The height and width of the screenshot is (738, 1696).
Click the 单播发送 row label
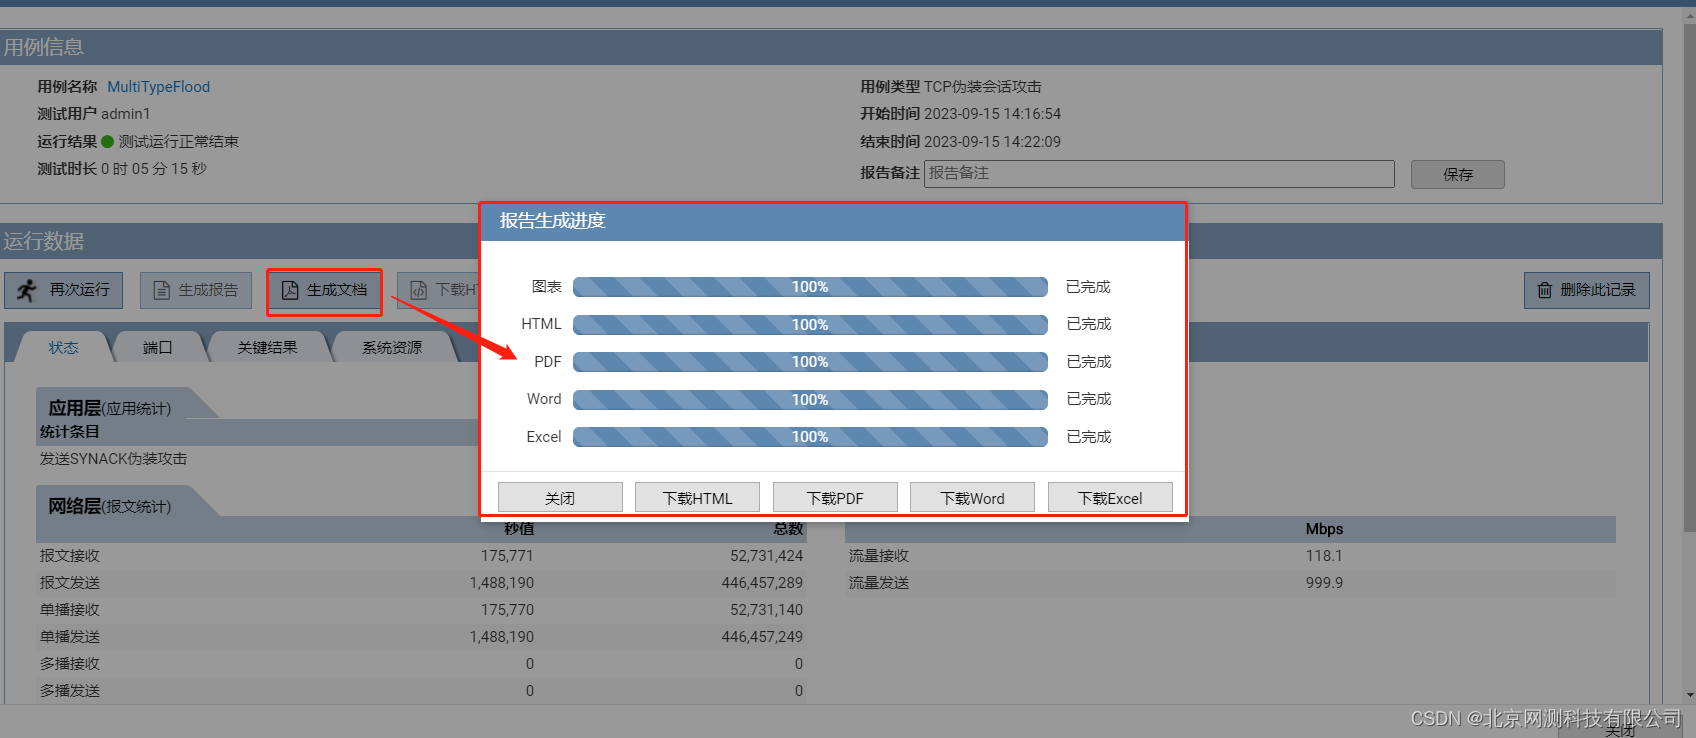pyautogui.click(x=70, y=637)
